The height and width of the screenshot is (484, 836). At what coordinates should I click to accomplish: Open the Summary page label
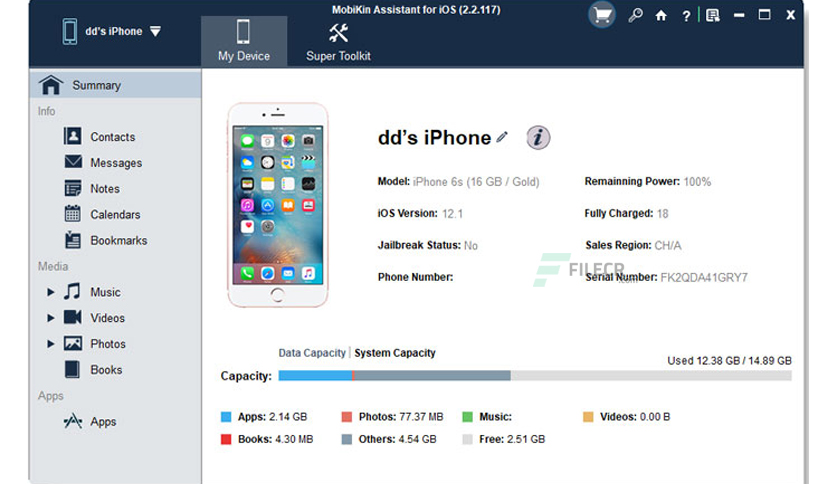[x=97, y=85]
